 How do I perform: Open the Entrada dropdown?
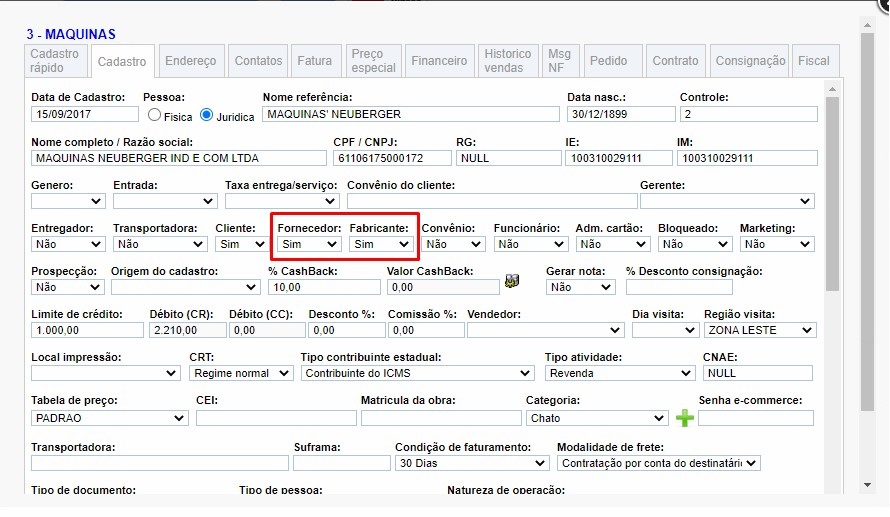165,201
